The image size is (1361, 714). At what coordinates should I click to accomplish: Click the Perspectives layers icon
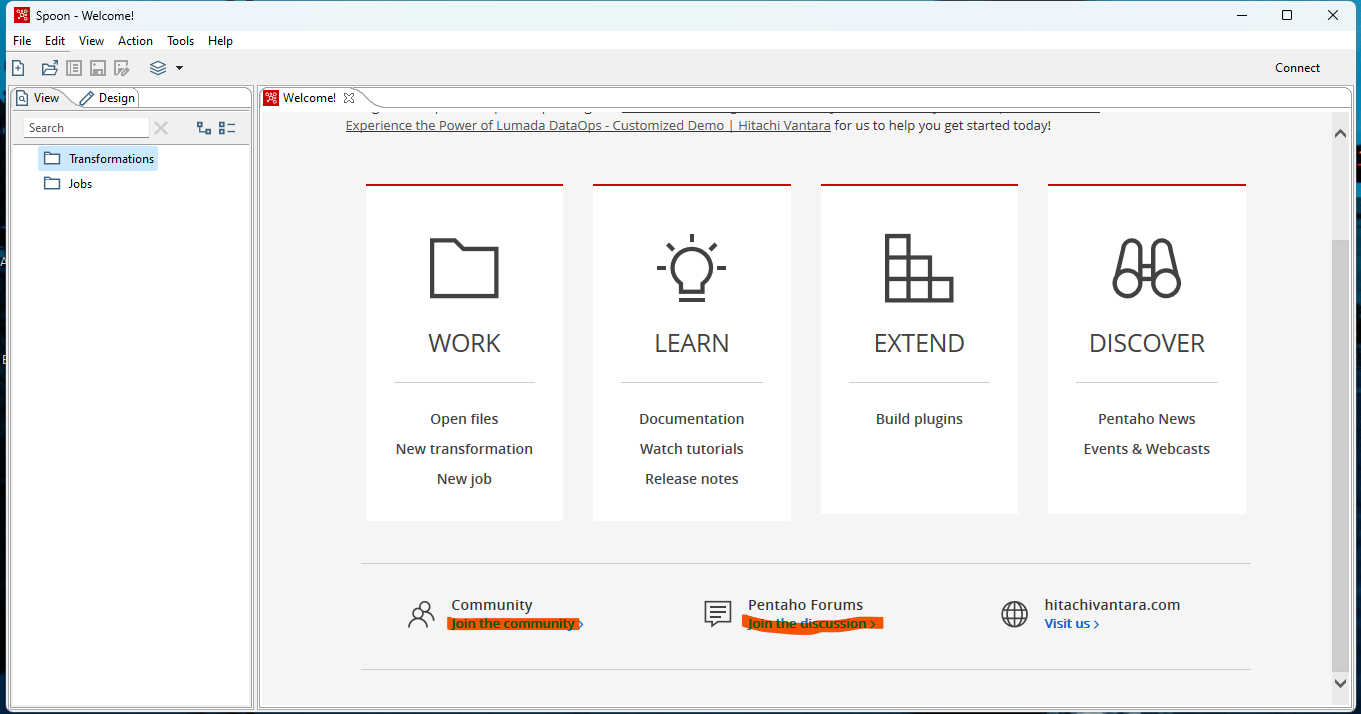click(x=158, y=68)
